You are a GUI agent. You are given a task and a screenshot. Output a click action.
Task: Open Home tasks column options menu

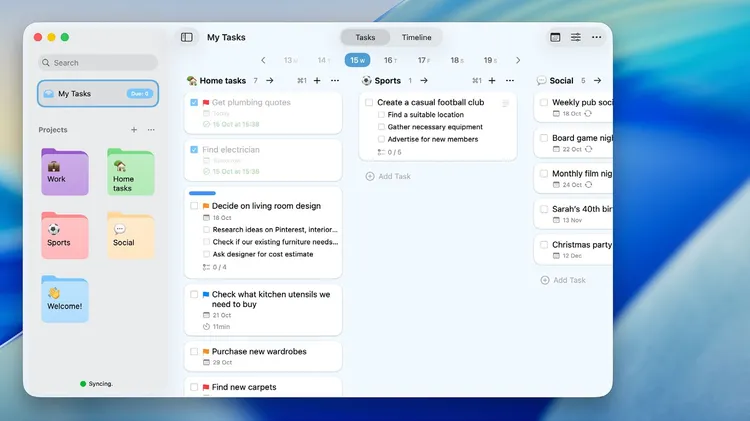point(334,81)
